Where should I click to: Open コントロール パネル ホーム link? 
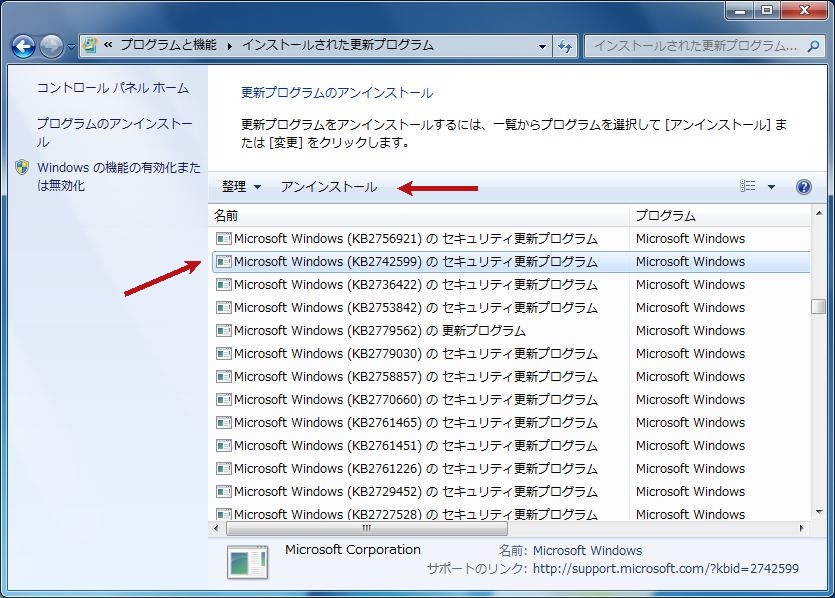[x=112, y=88]
